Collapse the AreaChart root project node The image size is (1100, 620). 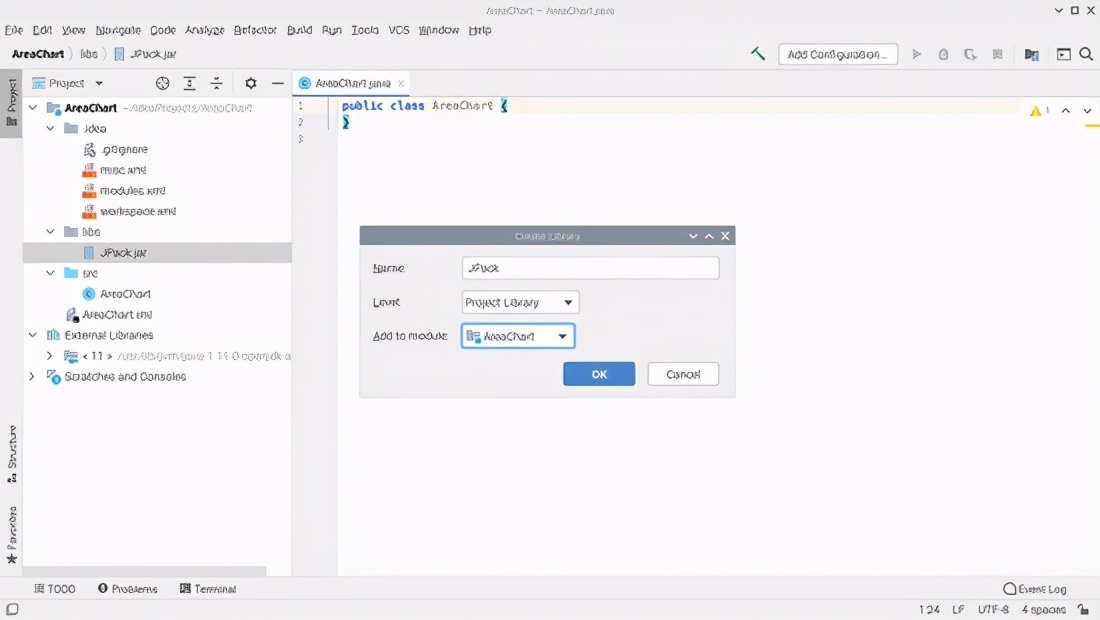(32, 108)
